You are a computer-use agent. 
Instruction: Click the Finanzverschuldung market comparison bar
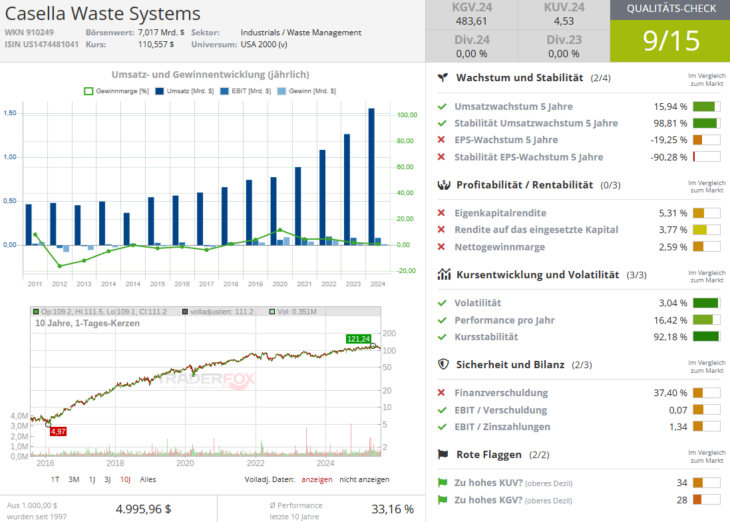pos(706,393)
